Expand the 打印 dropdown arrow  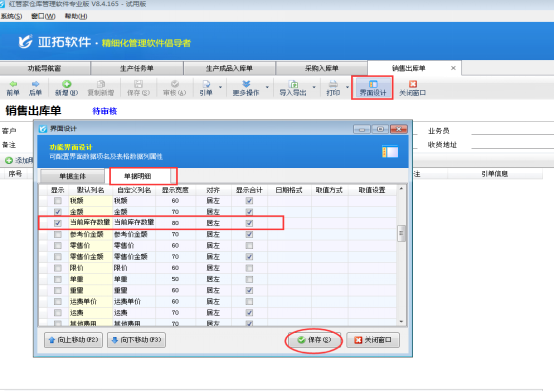pos(347,87)
